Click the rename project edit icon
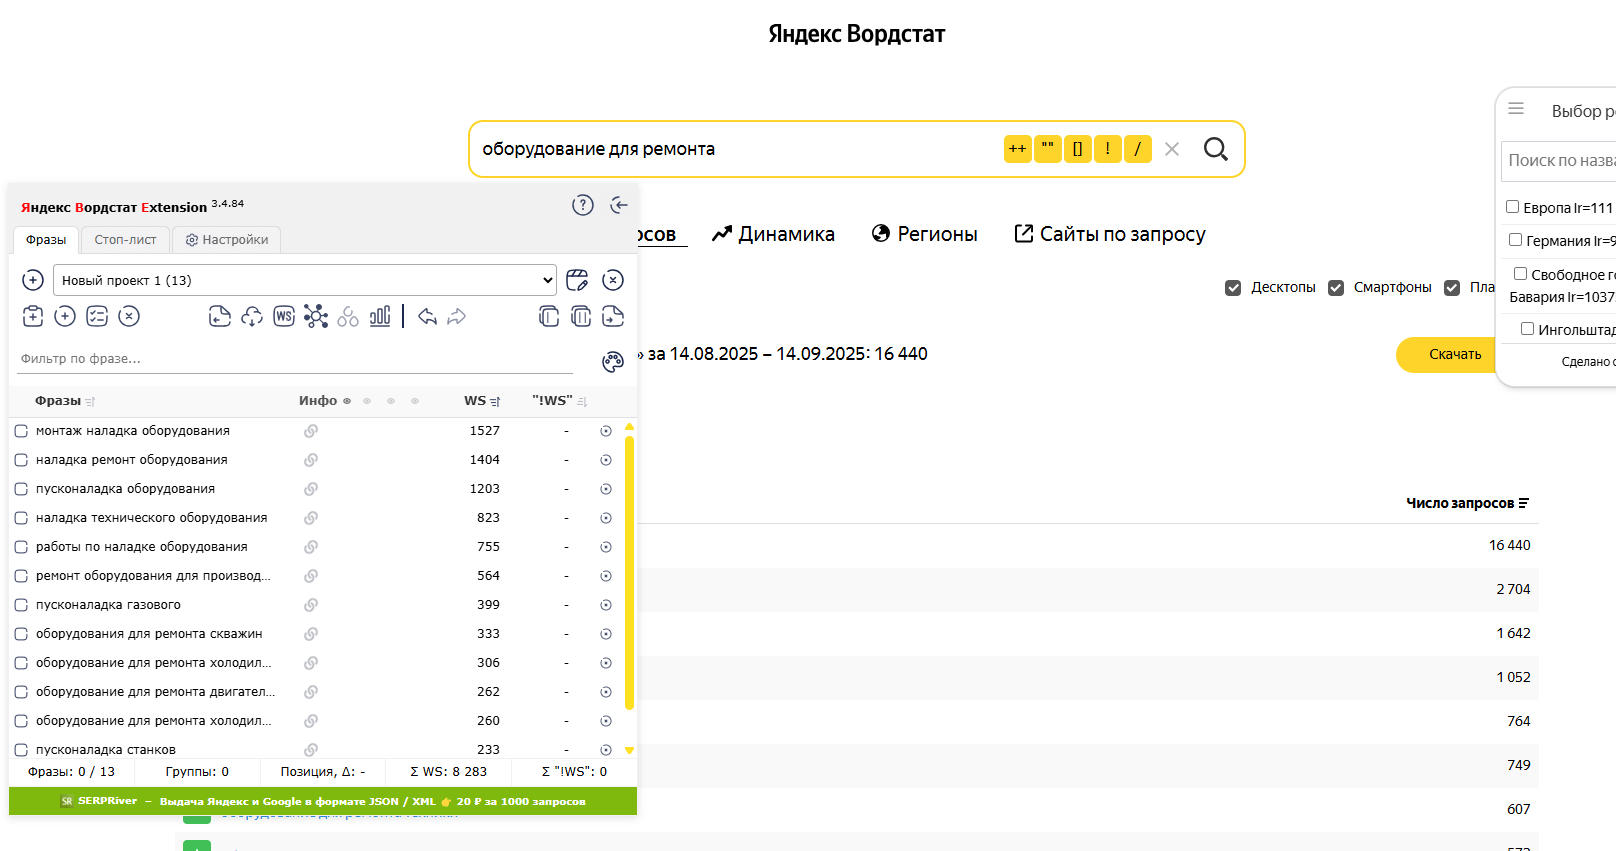Image resolution: width=1616 pixels, height=851 pixels. tap(577, 280)
